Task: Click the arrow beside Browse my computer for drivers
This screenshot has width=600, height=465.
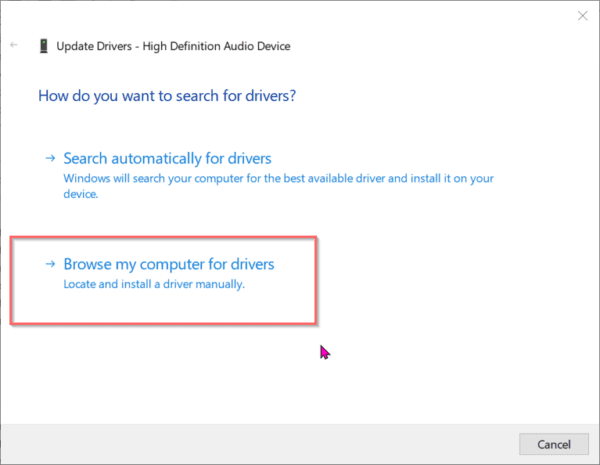Action: click(48, 265)
